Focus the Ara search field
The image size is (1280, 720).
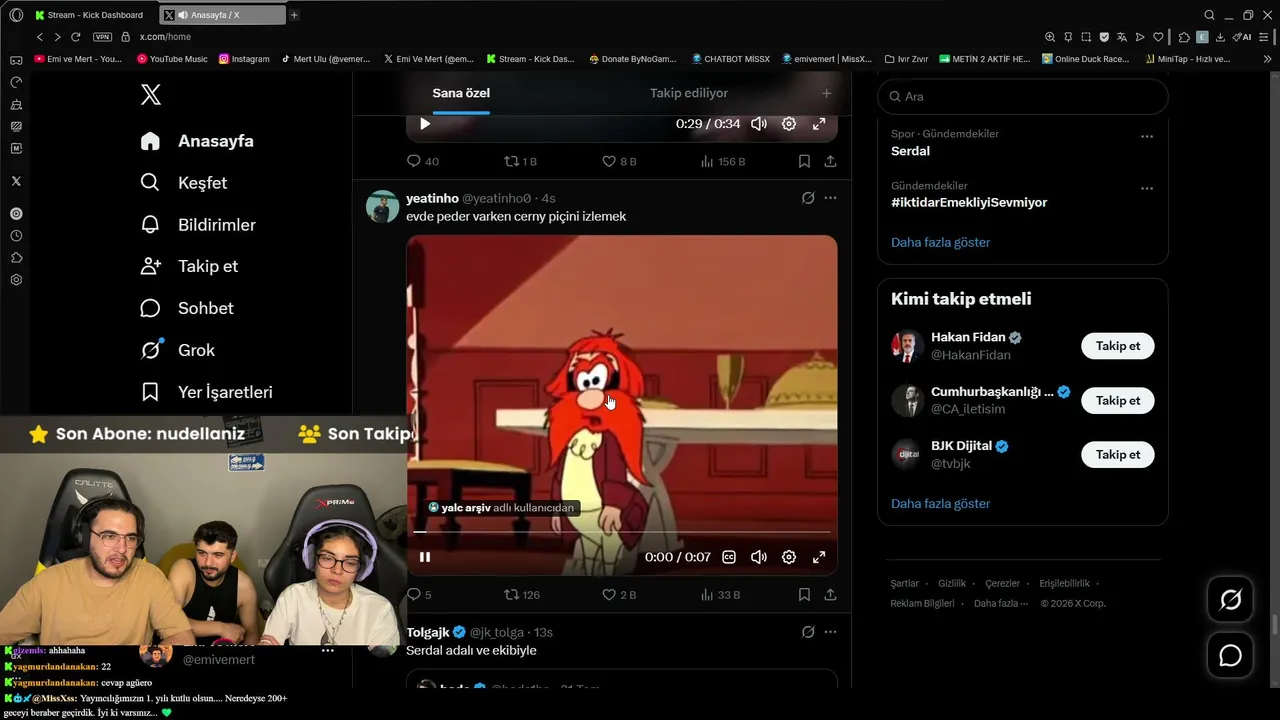[x=1023, y=97]
